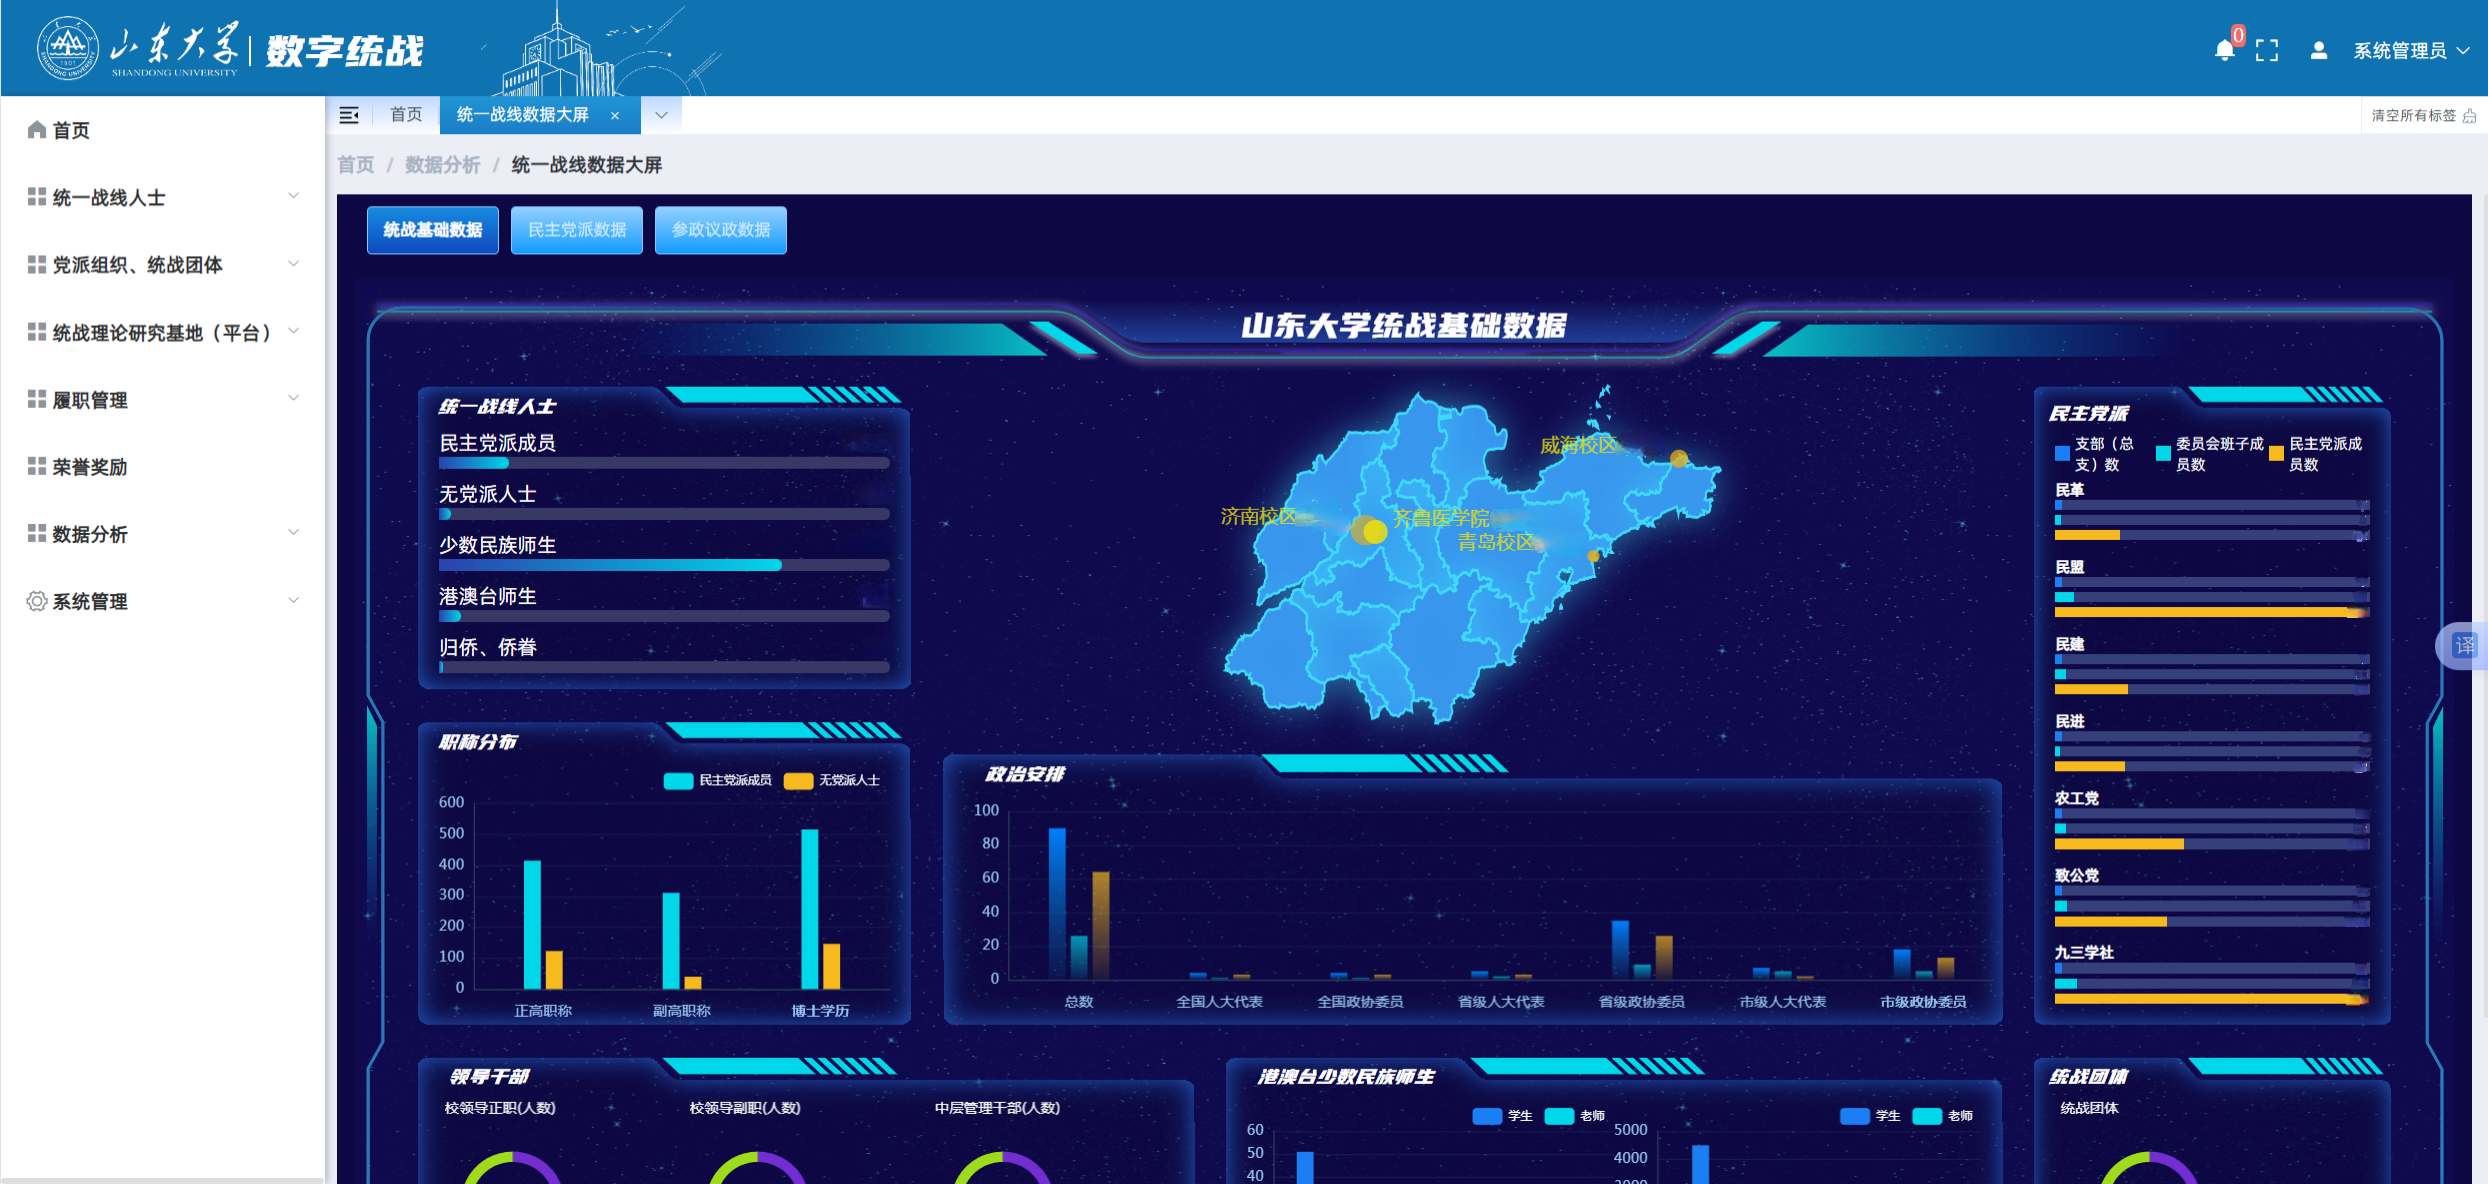Click the gear icon beside 系统管理
This screenshot has height=1184, width=2488.
click(x=37, y=601)
